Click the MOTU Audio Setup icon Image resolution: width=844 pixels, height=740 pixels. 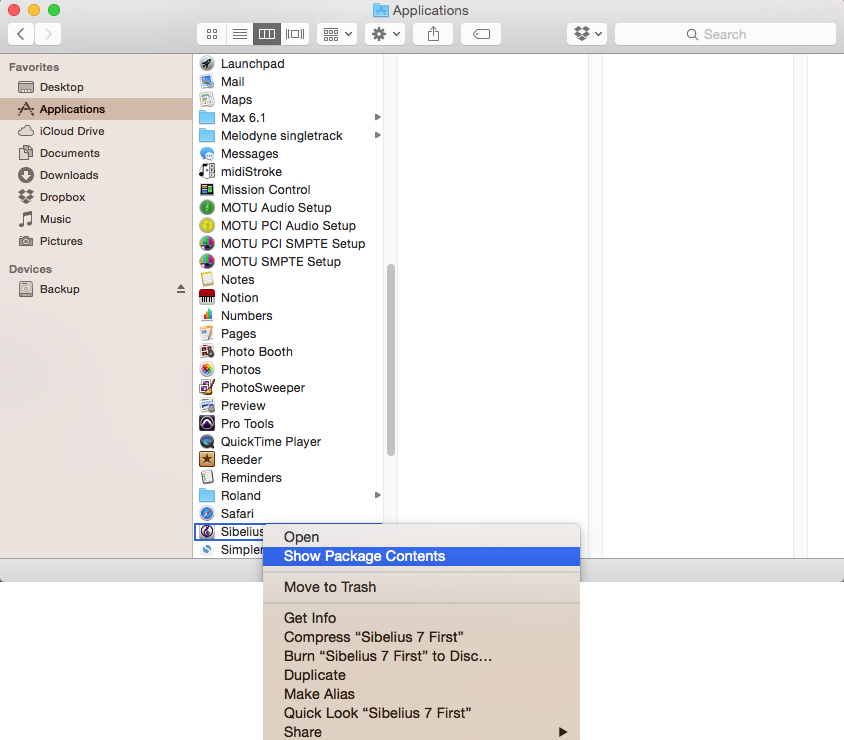(207, 208)
